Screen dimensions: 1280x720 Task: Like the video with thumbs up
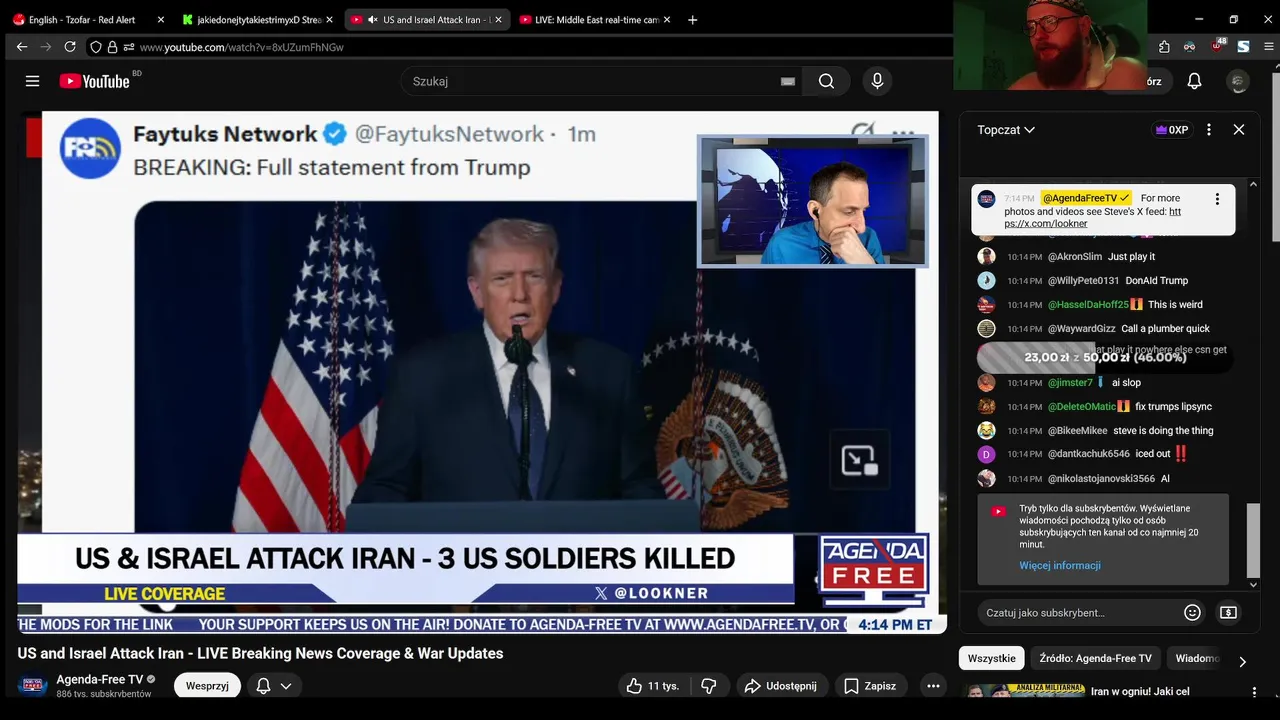[x=651, y=686]
